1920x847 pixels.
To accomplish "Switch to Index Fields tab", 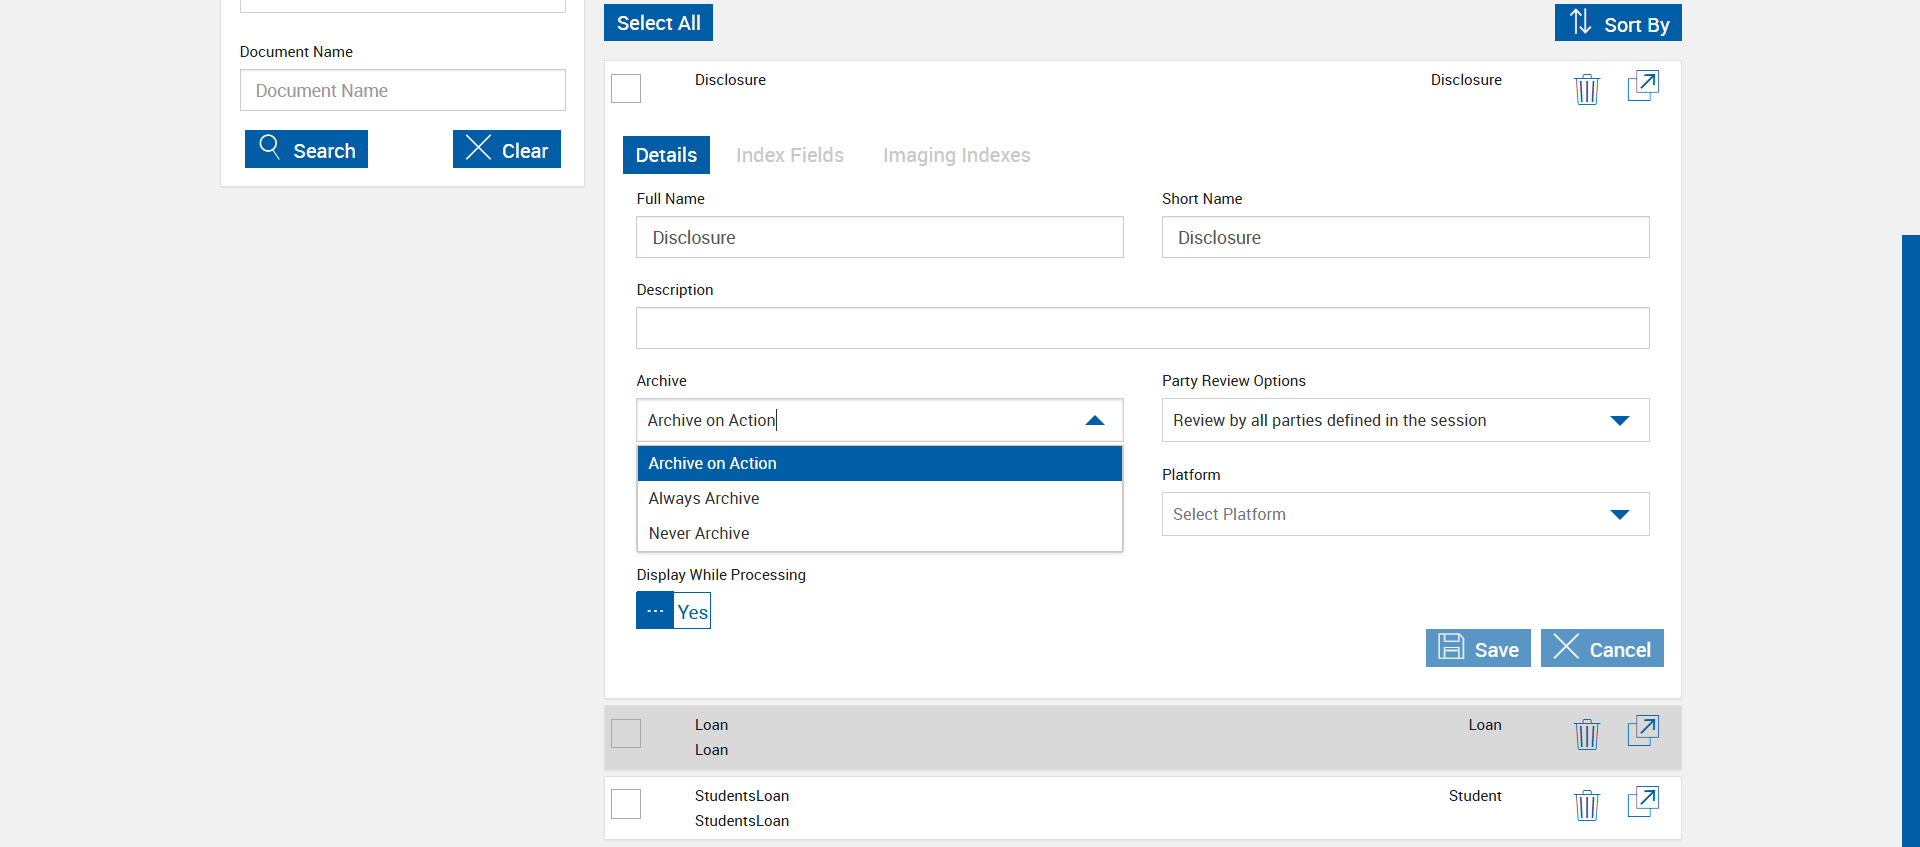I will click(x=789, y=155).
